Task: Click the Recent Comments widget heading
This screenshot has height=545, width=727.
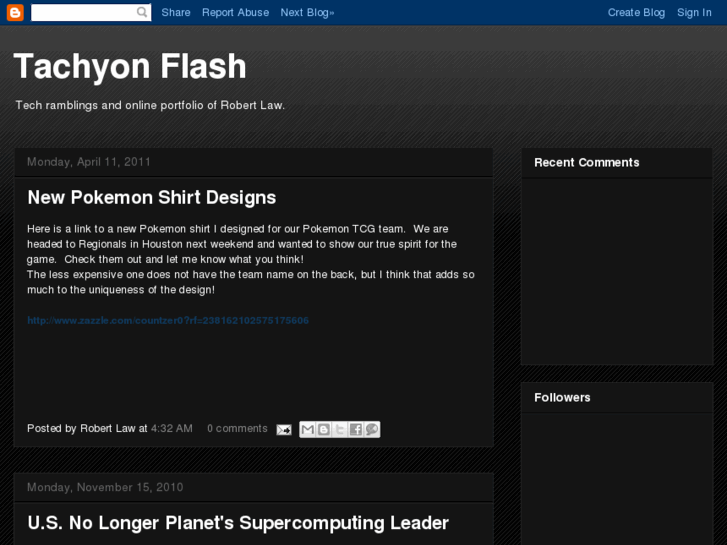Action: [x=587, y=163]
